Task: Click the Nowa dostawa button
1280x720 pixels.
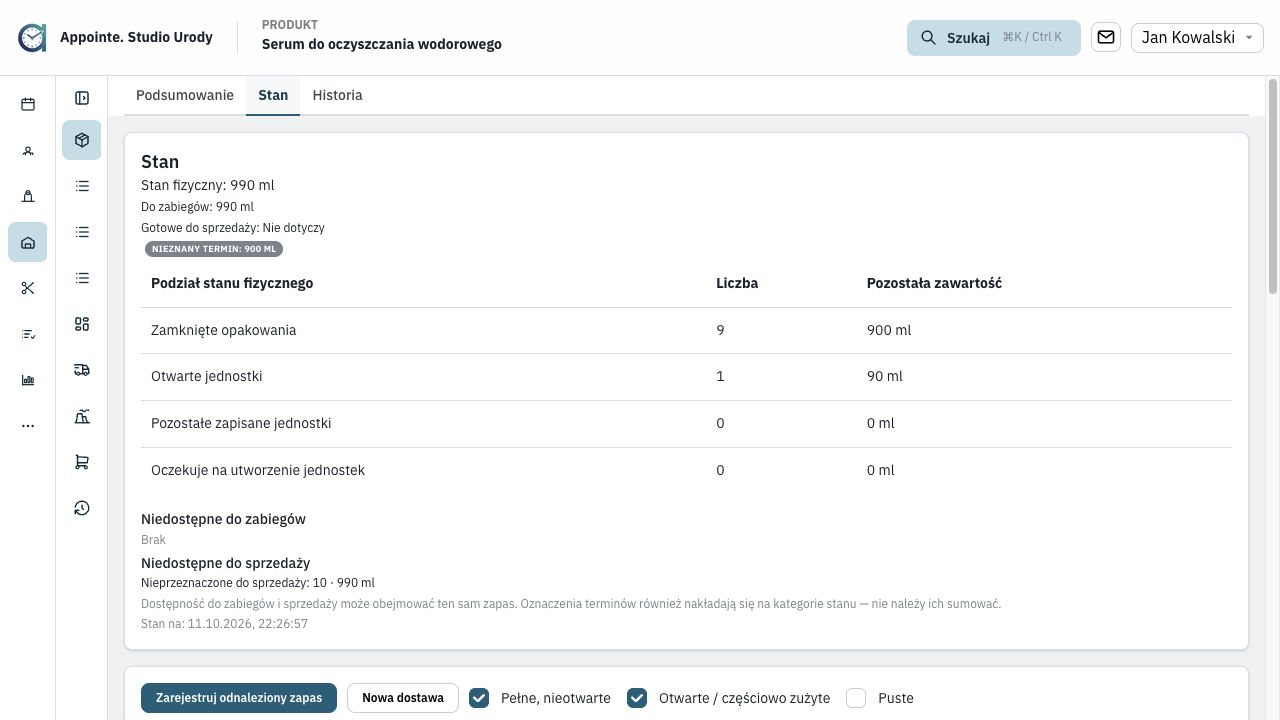Action: (x=403, y=698)
